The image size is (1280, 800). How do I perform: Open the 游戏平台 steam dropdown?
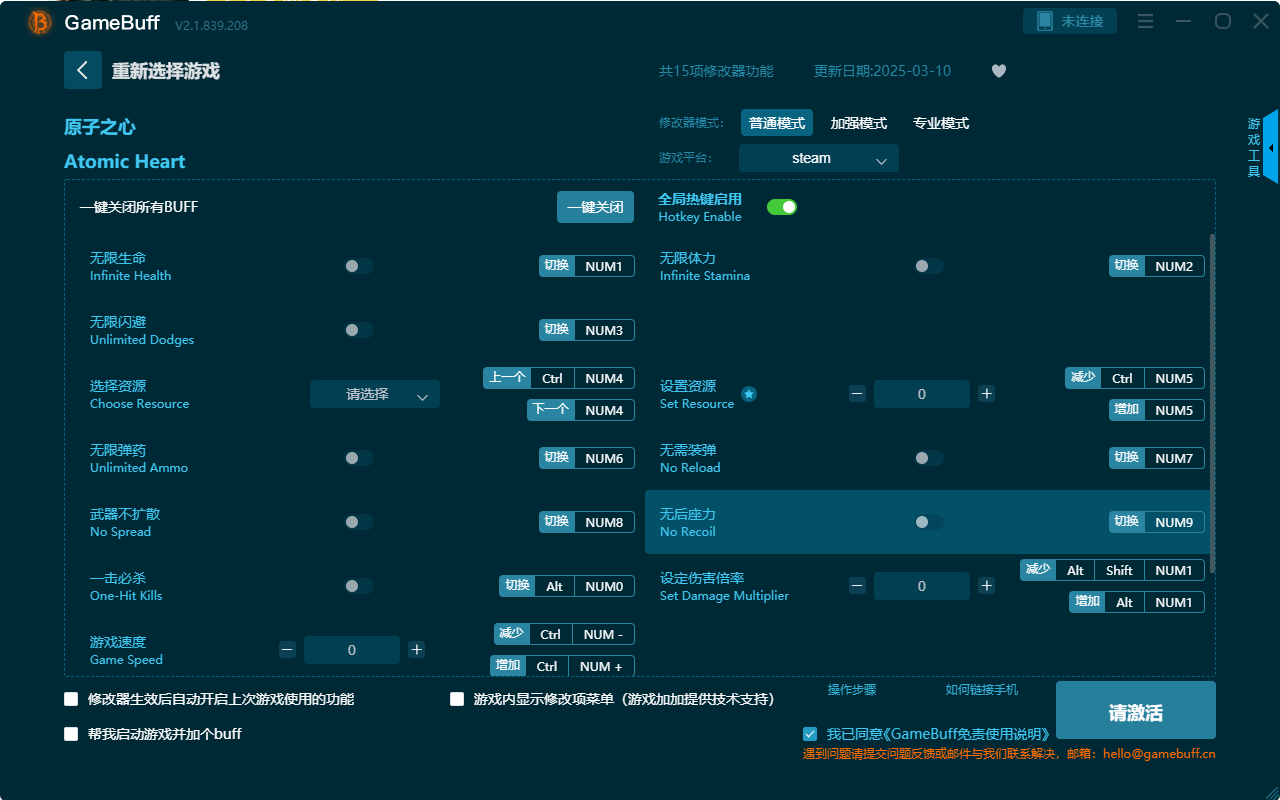(x=818, y=158)
